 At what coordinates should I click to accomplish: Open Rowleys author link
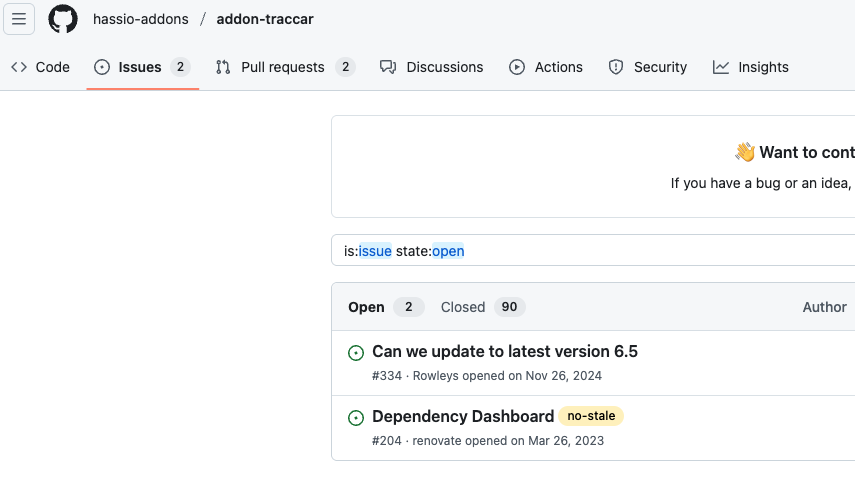(x=436, y=376)
